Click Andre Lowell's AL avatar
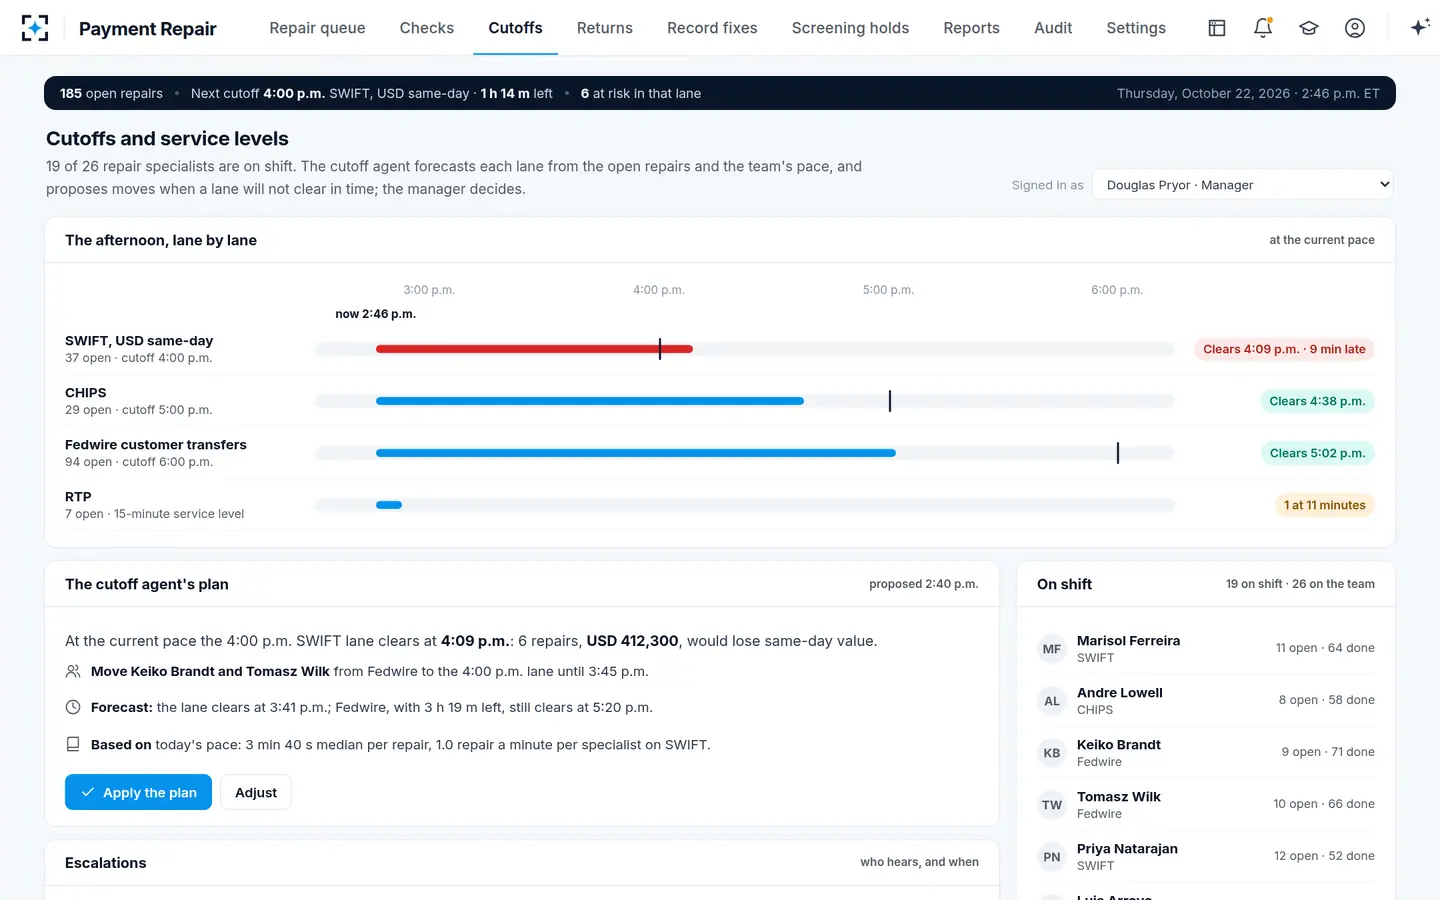 pos(1052,701)
